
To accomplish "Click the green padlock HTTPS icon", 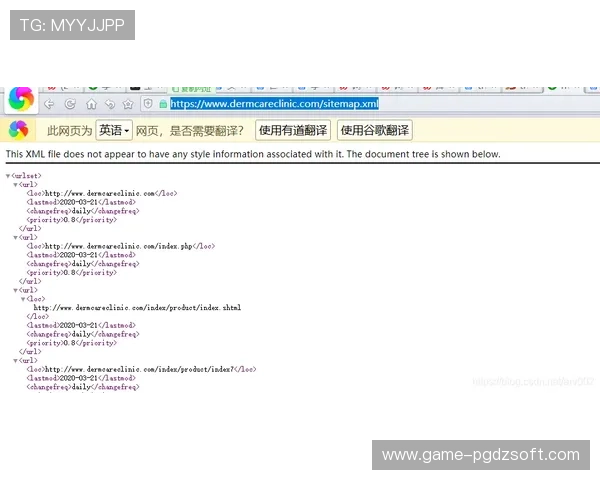I will pos(163,103).
